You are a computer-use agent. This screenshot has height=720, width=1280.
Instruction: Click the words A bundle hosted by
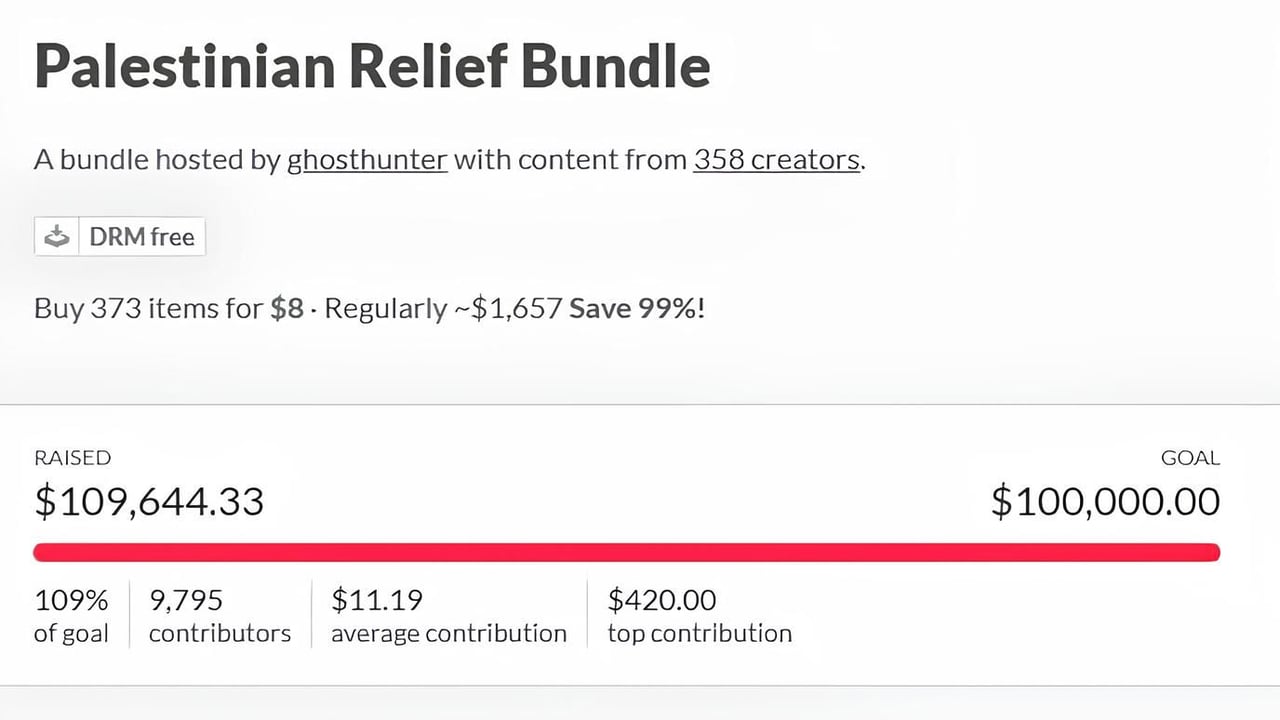click(157, 160)
